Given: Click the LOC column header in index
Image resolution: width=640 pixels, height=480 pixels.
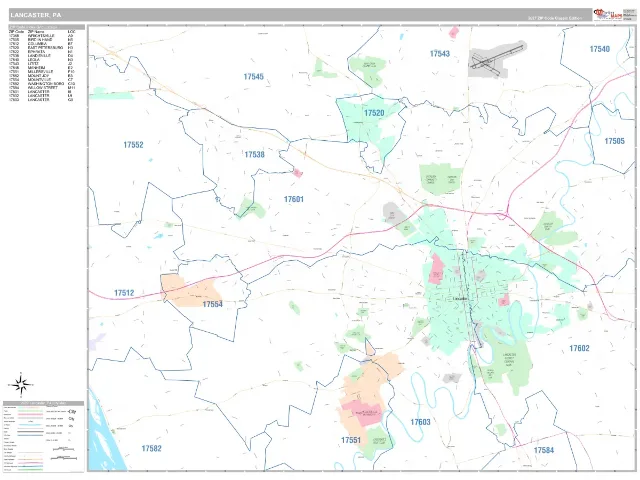Looking at the screenshot, I should [x=71, y=31].
